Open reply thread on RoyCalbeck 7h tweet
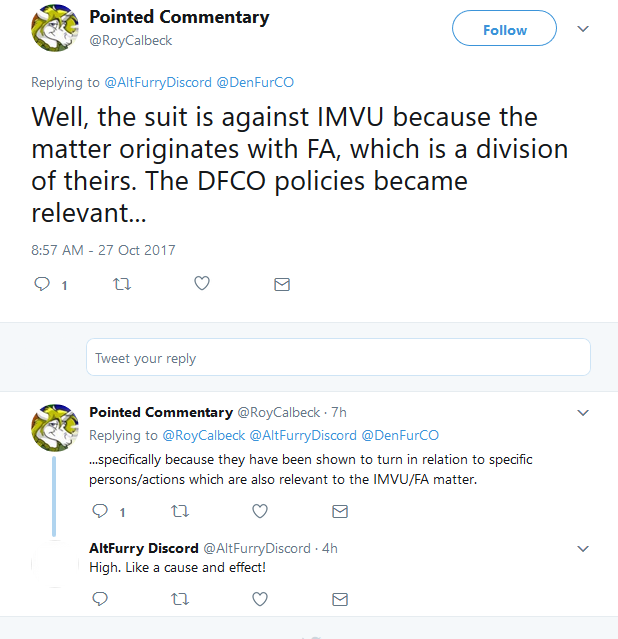 click(100, 511)
